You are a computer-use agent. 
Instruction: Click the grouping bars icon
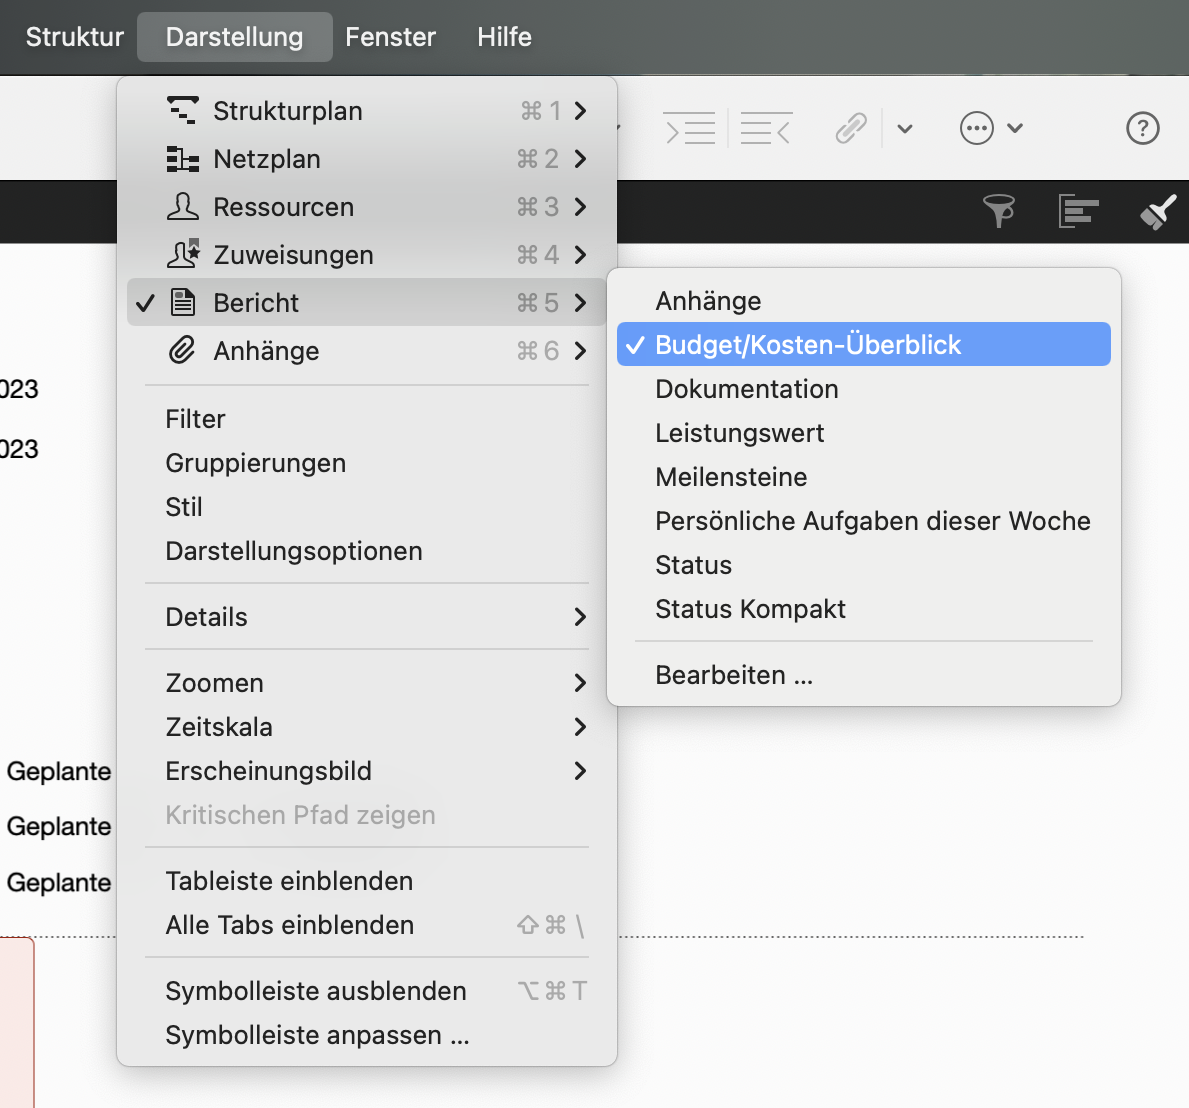[x=1078, y=211]
